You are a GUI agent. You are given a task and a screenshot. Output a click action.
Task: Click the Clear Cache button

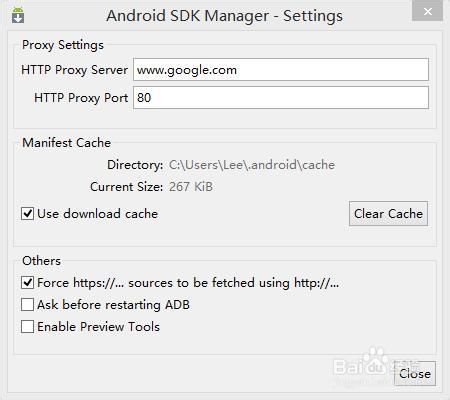point(388,214)
